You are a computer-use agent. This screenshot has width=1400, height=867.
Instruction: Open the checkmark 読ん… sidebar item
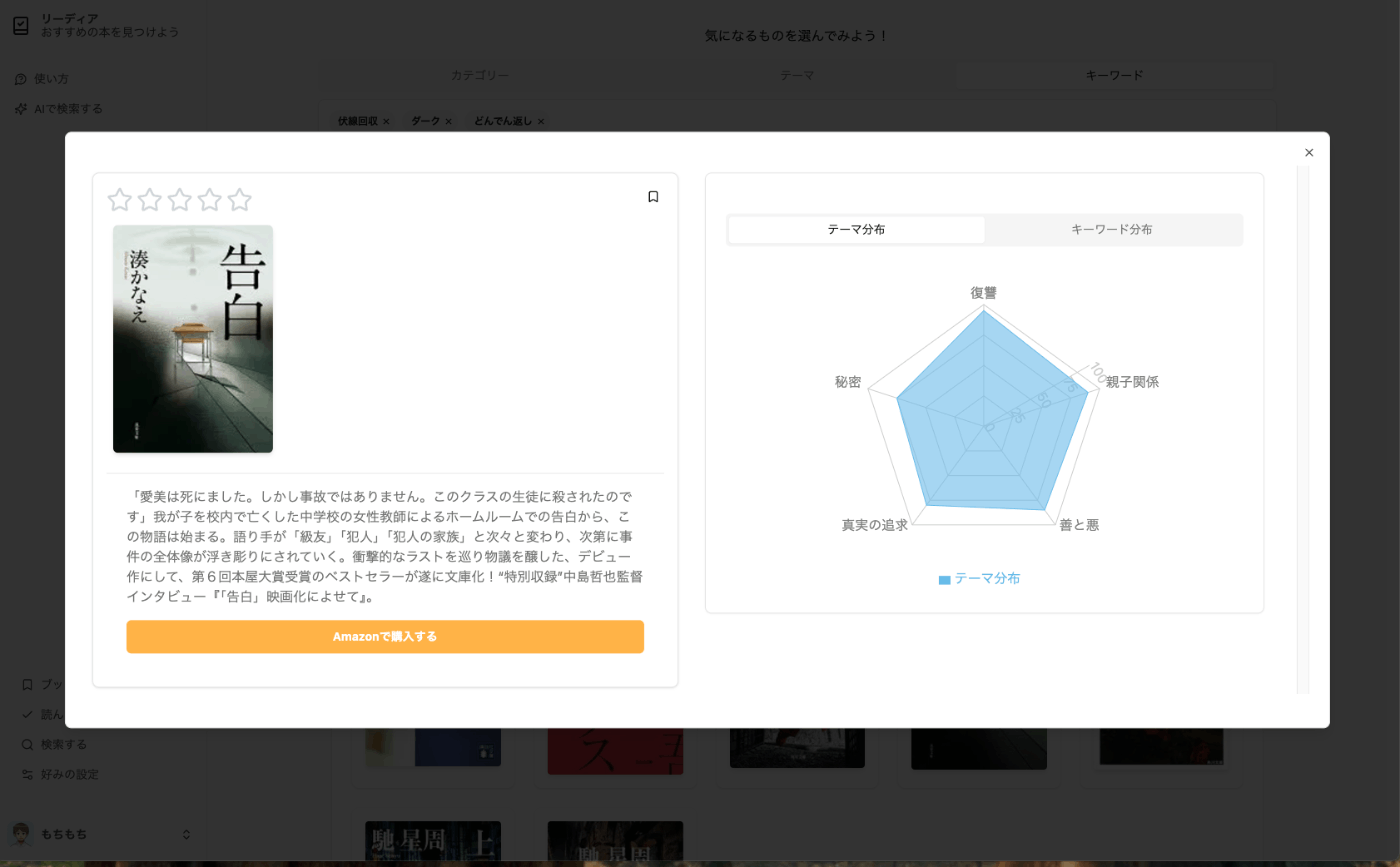tap(43, 715)
